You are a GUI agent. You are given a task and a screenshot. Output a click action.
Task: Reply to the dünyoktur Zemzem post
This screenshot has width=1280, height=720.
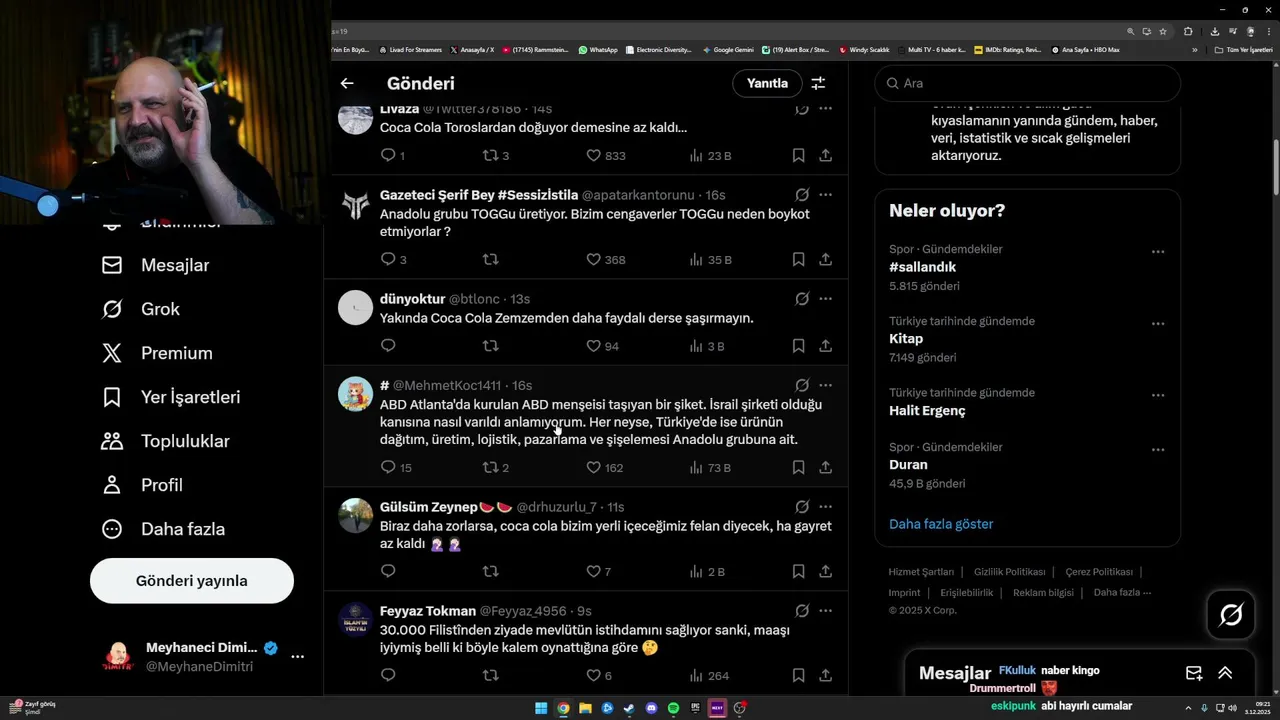(x=388, y=346)
